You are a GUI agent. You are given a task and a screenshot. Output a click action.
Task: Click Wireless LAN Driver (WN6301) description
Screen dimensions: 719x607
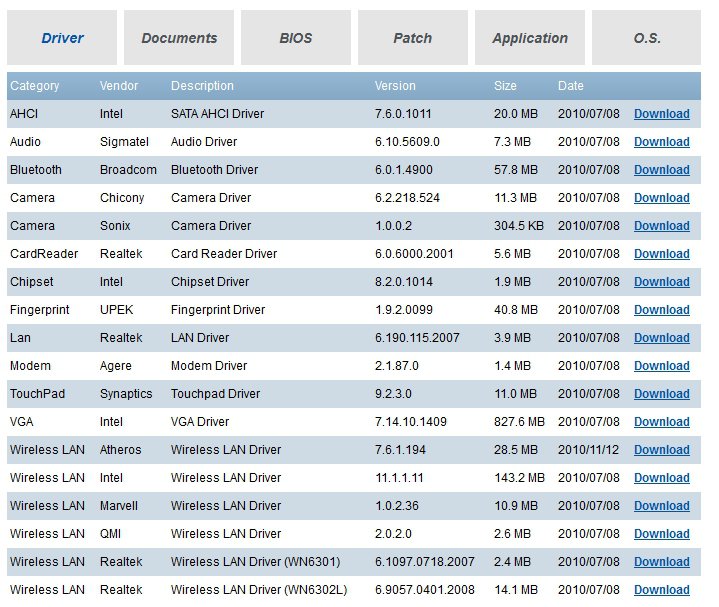point(255,561)
